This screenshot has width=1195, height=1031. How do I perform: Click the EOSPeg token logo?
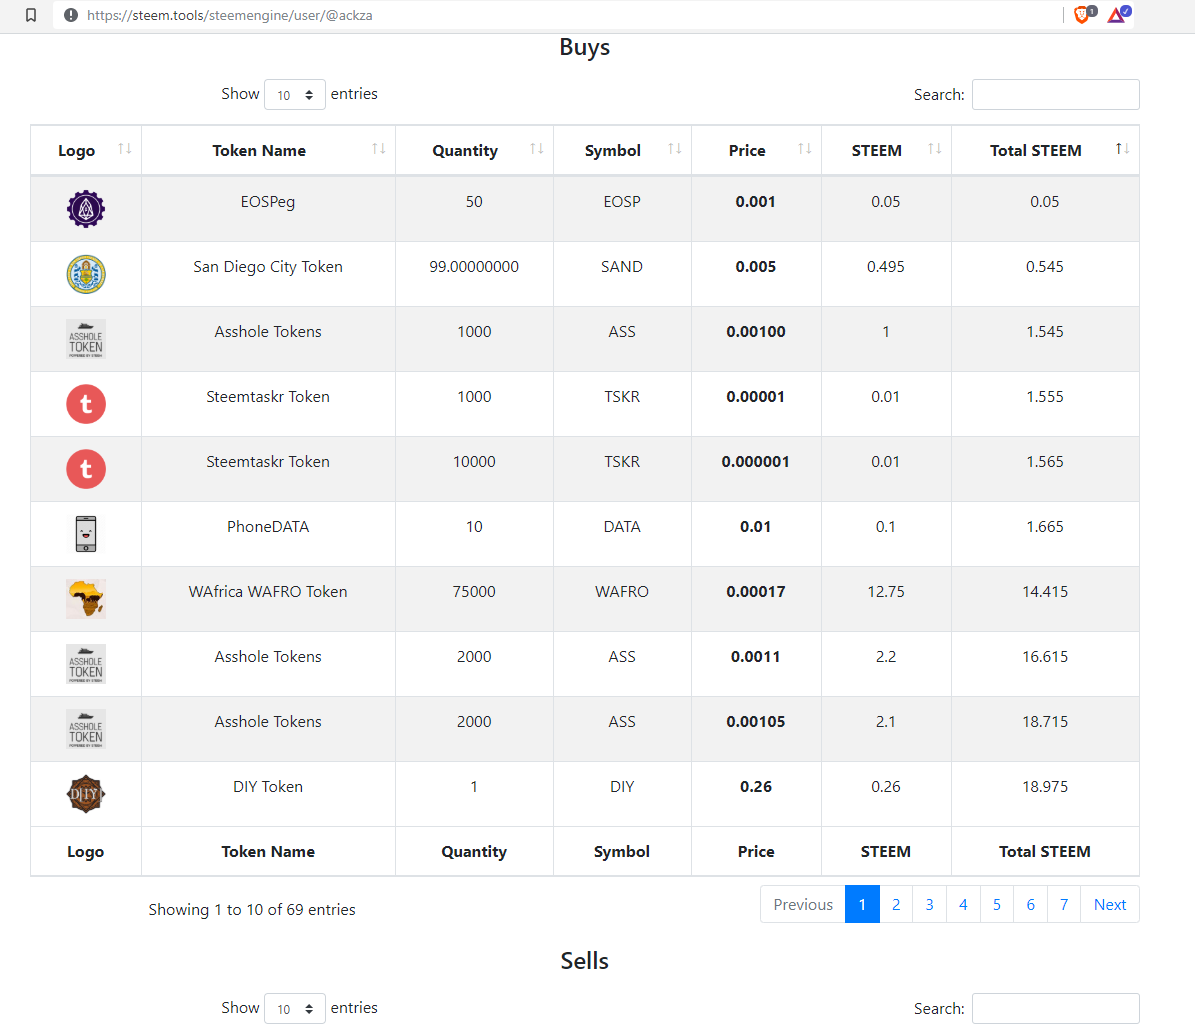pyautogui.click(x=86, y=209)
